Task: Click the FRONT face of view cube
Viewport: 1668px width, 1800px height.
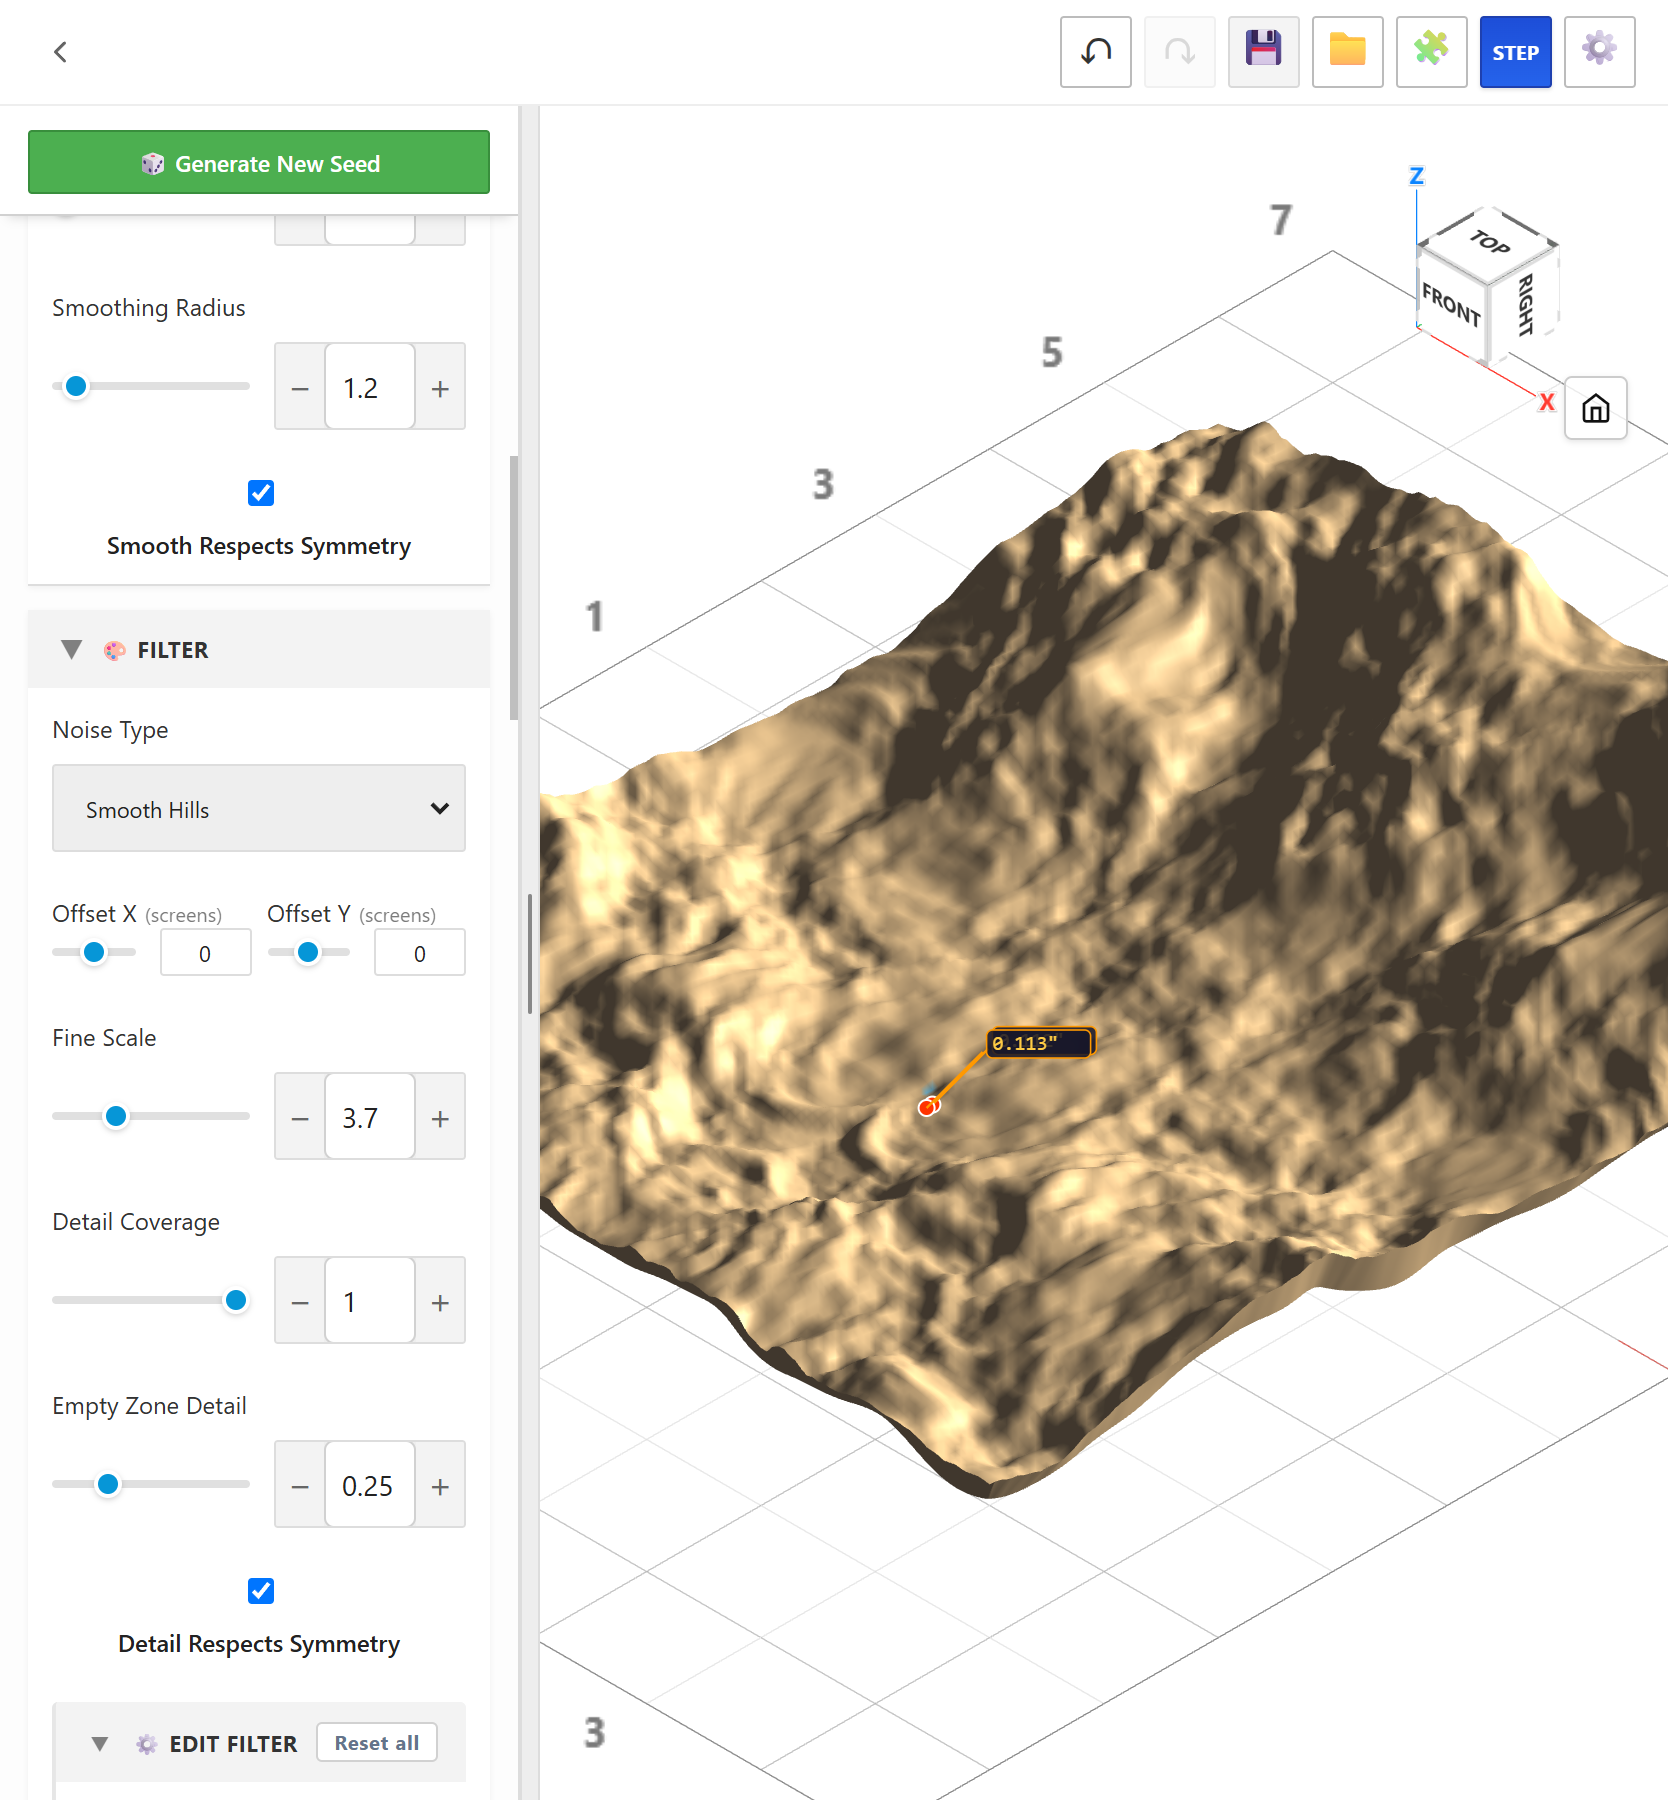Action: (x=1451, y=303)
